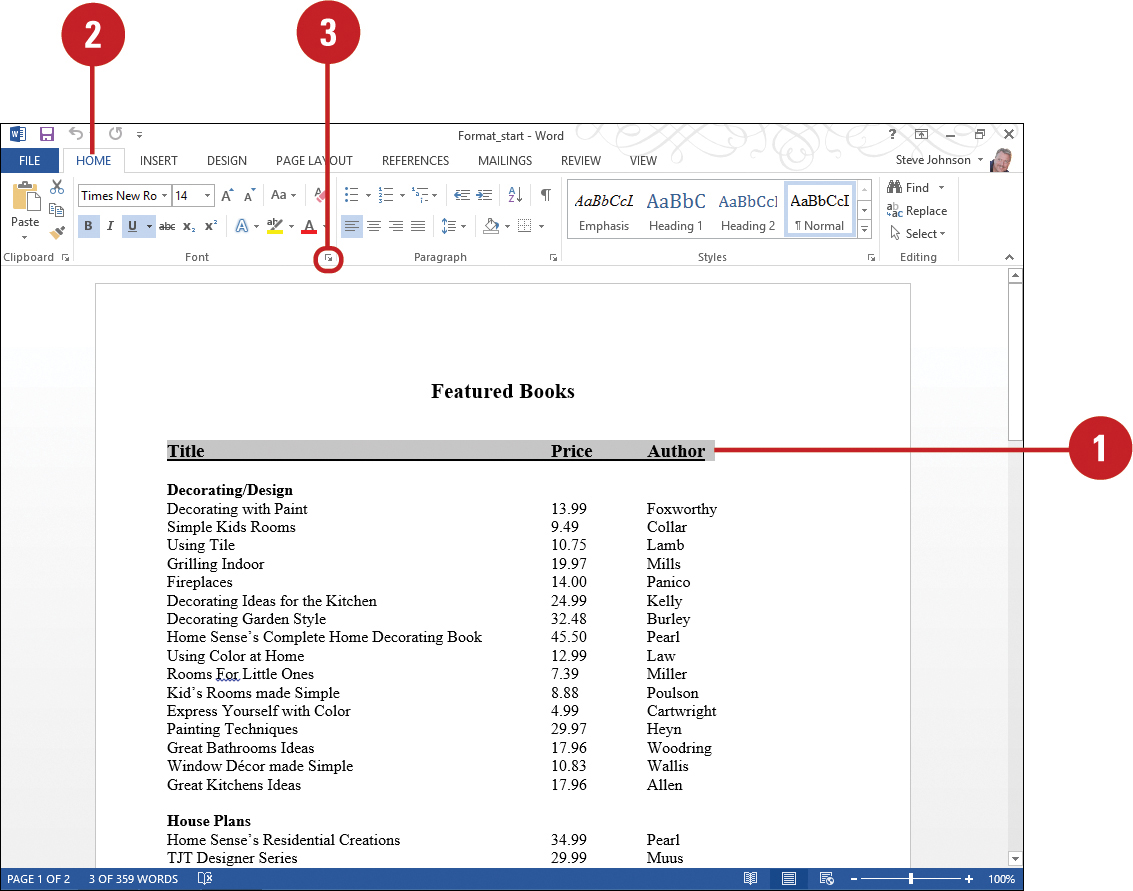1133x891 pixels.
Task: Switch to the INSERT tab
Action: pyautogui.click(x=158, y=160)
